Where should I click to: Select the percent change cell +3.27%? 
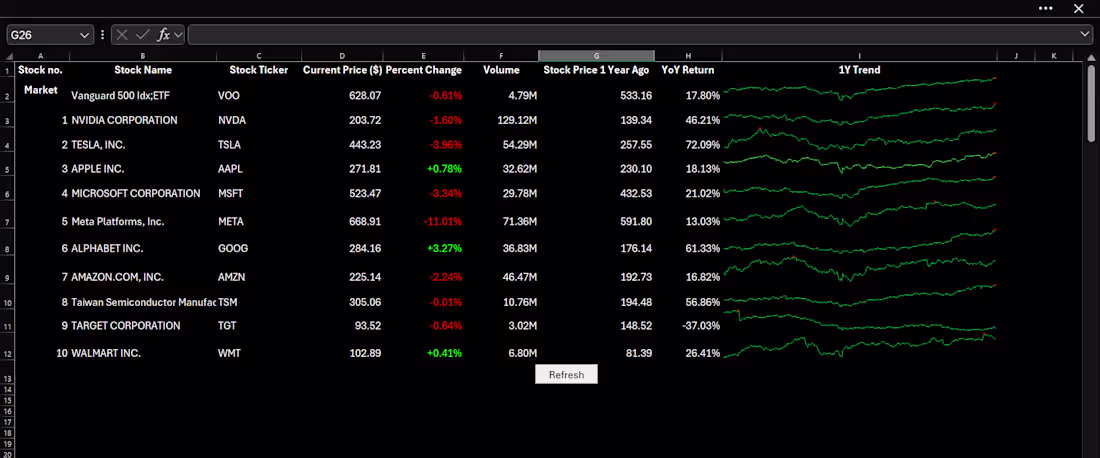coord(444,249)
